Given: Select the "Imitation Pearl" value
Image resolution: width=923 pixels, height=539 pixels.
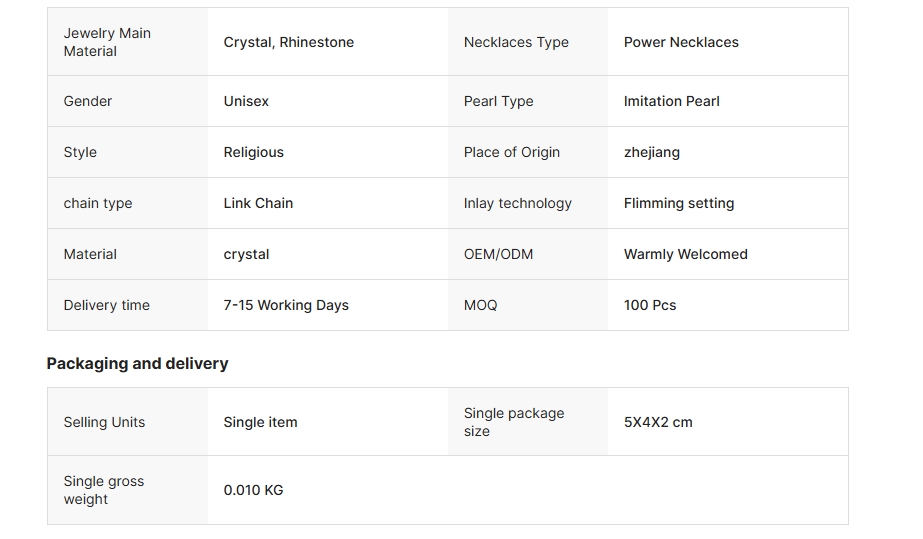Looking at the screenshot, I should tap(671, 101).
